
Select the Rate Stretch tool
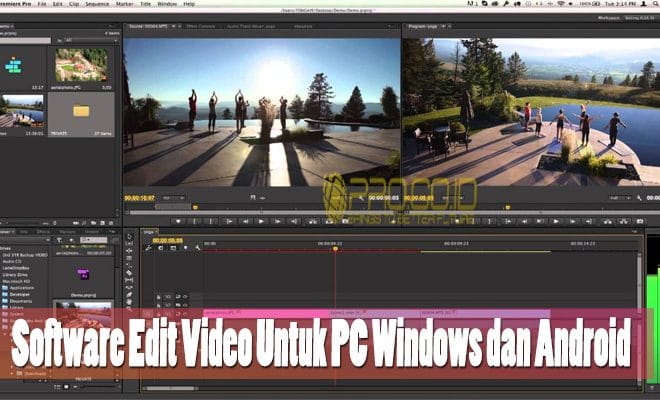pyautogui.click(x=129, y=265)
